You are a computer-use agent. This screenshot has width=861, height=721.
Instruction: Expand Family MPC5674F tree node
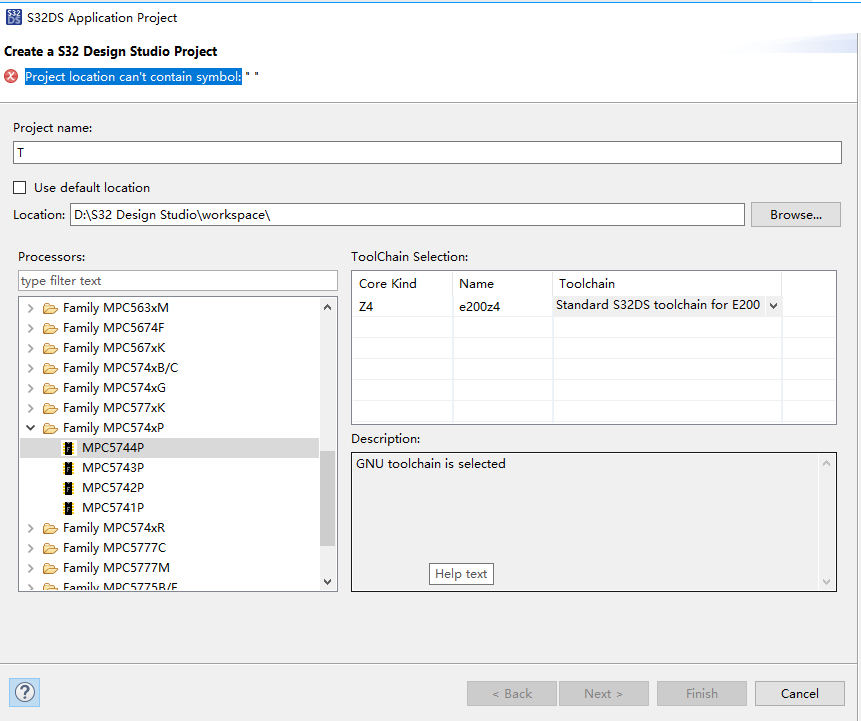tap(31, 328)
